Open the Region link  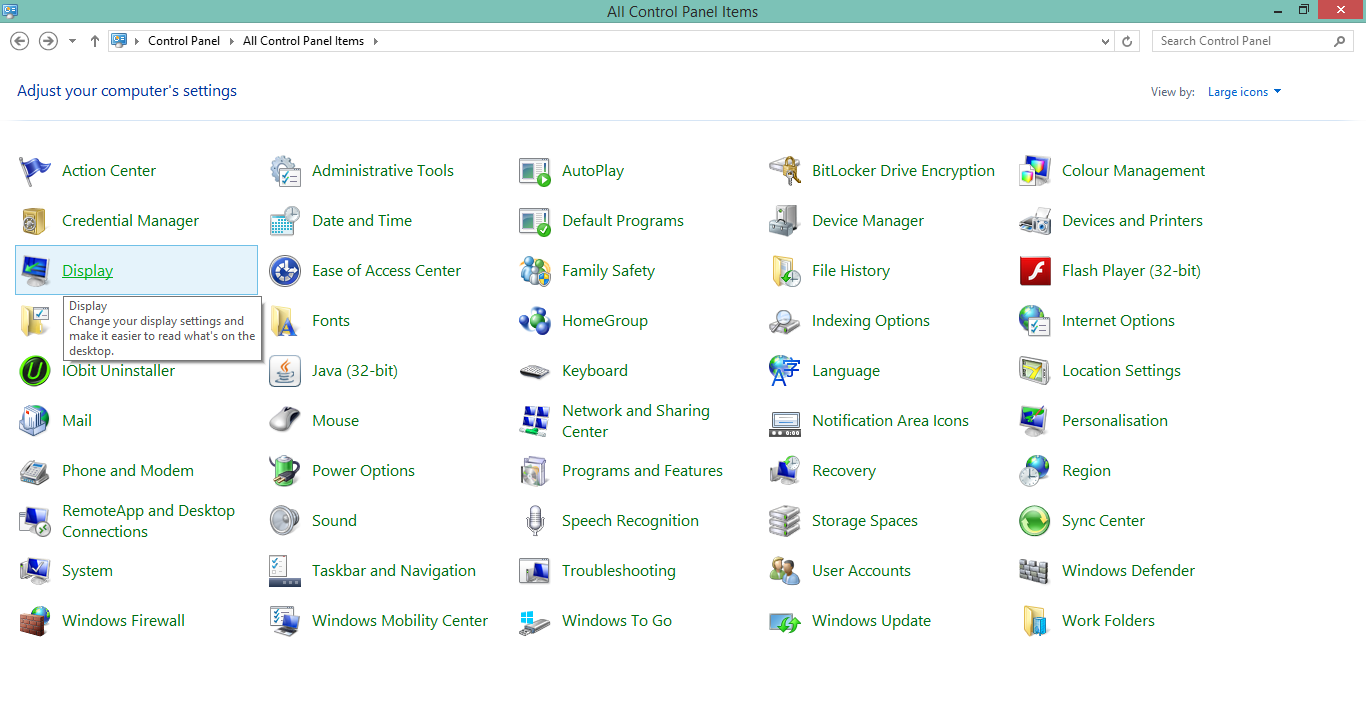[1086, 471]
